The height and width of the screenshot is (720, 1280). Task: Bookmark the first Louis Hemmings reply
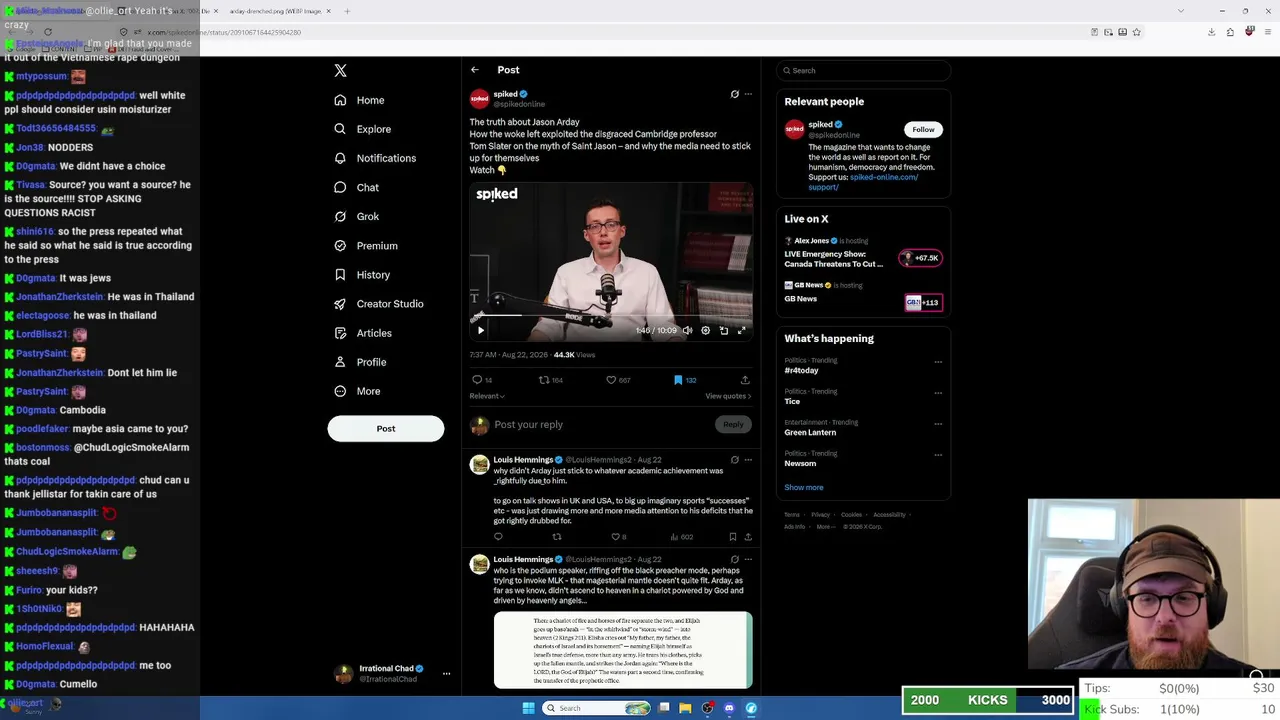click(733, 537)
